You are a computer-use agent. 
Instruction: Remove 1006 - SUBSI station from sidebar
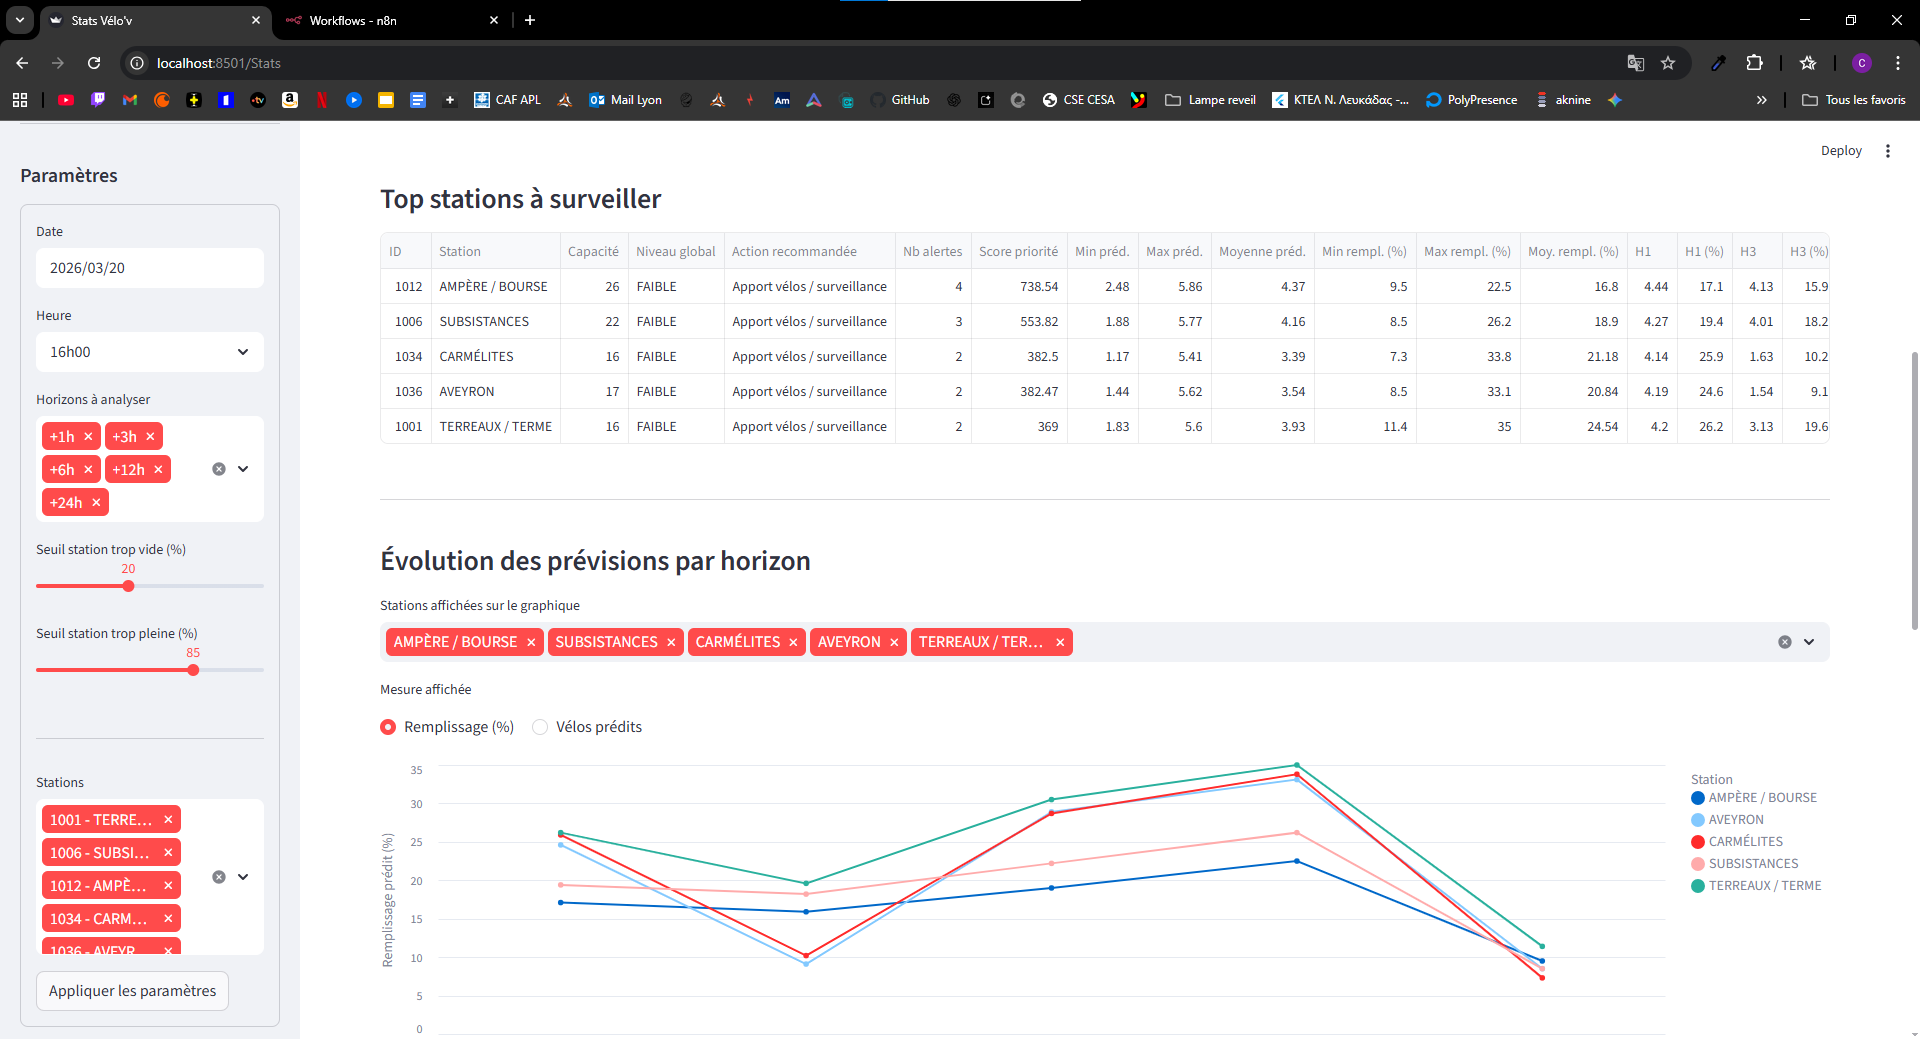coord(168,853)
